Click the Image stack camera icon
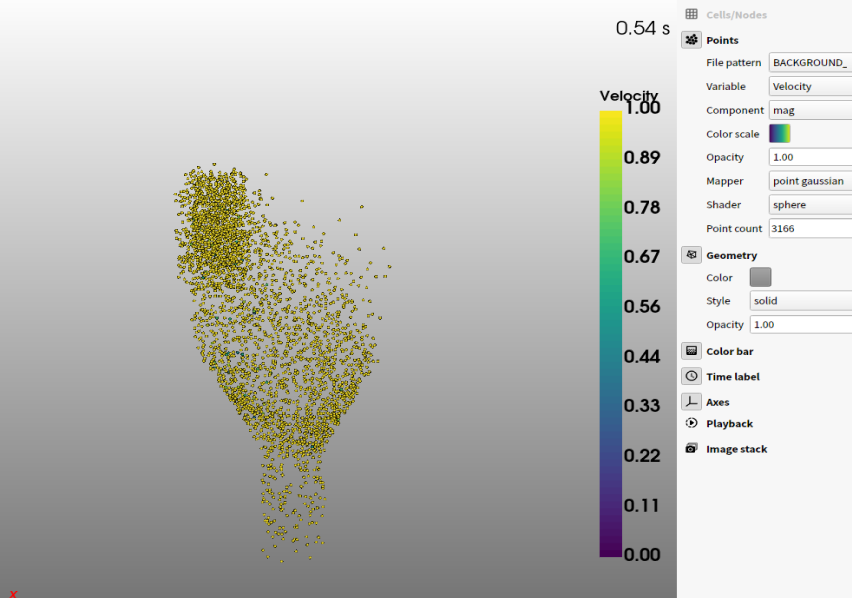Image resolution: width=852 pixels, height=598 pixels. click(691, 449)
